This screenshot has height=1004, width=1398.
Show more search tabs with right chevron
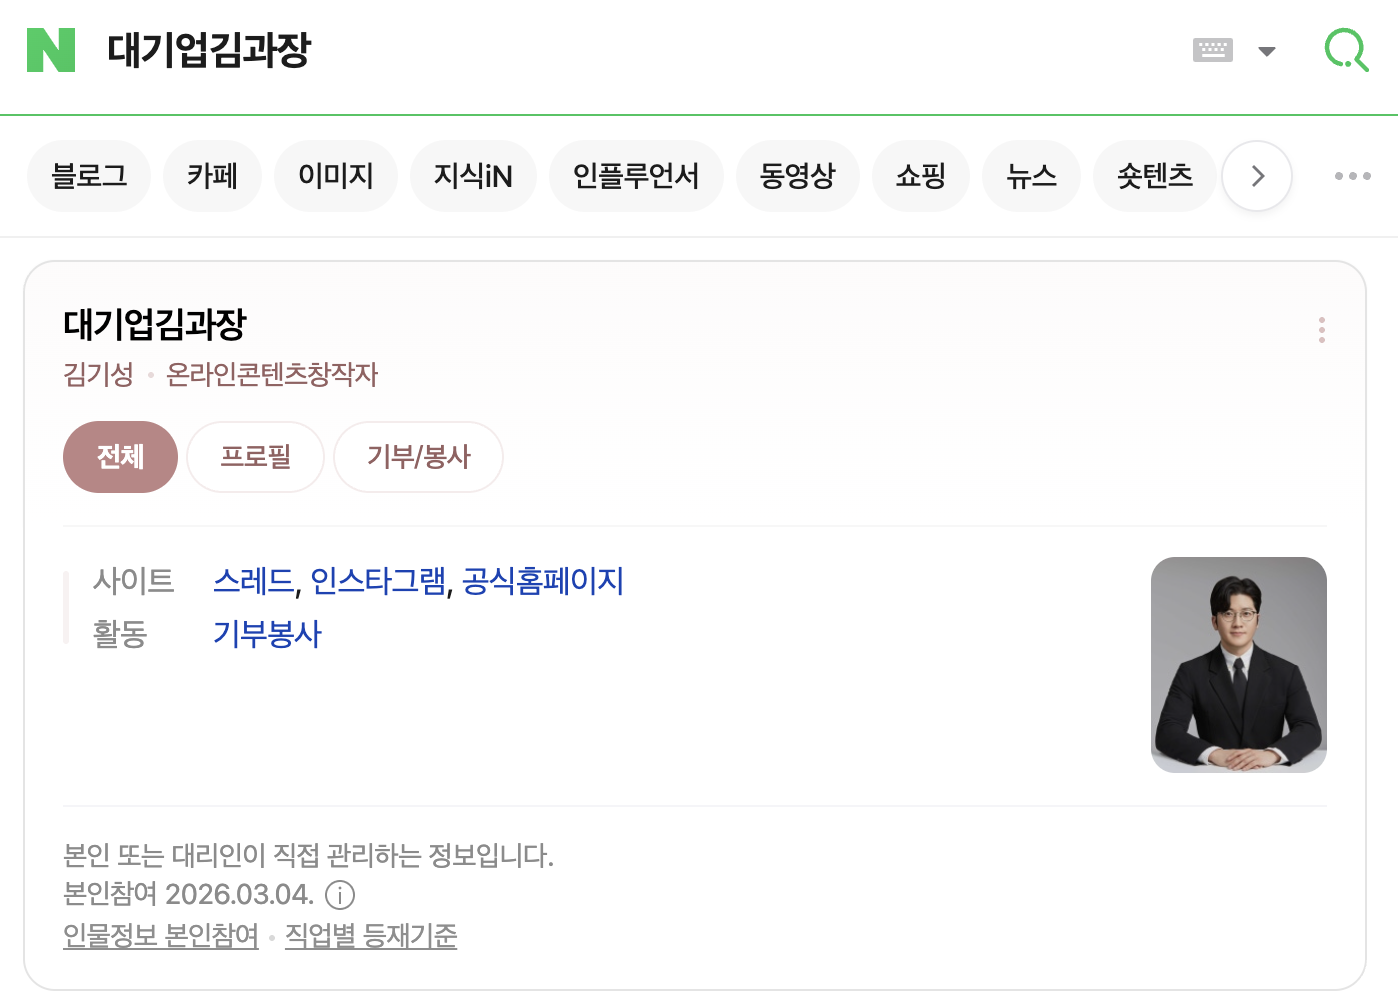click(1257, 176)
